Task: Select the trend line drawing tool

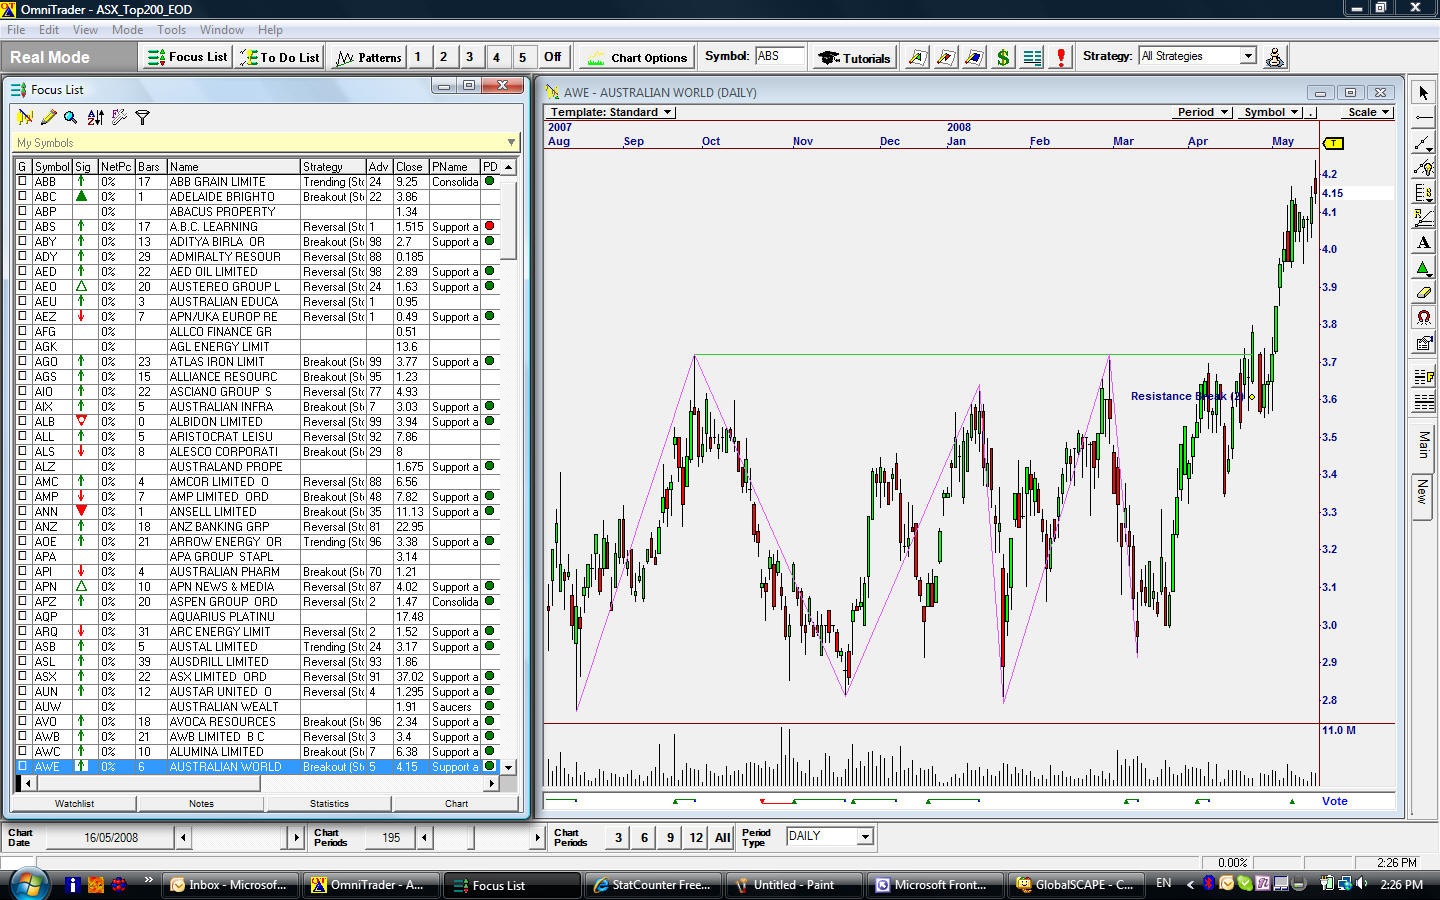Action: [1424, 143]
